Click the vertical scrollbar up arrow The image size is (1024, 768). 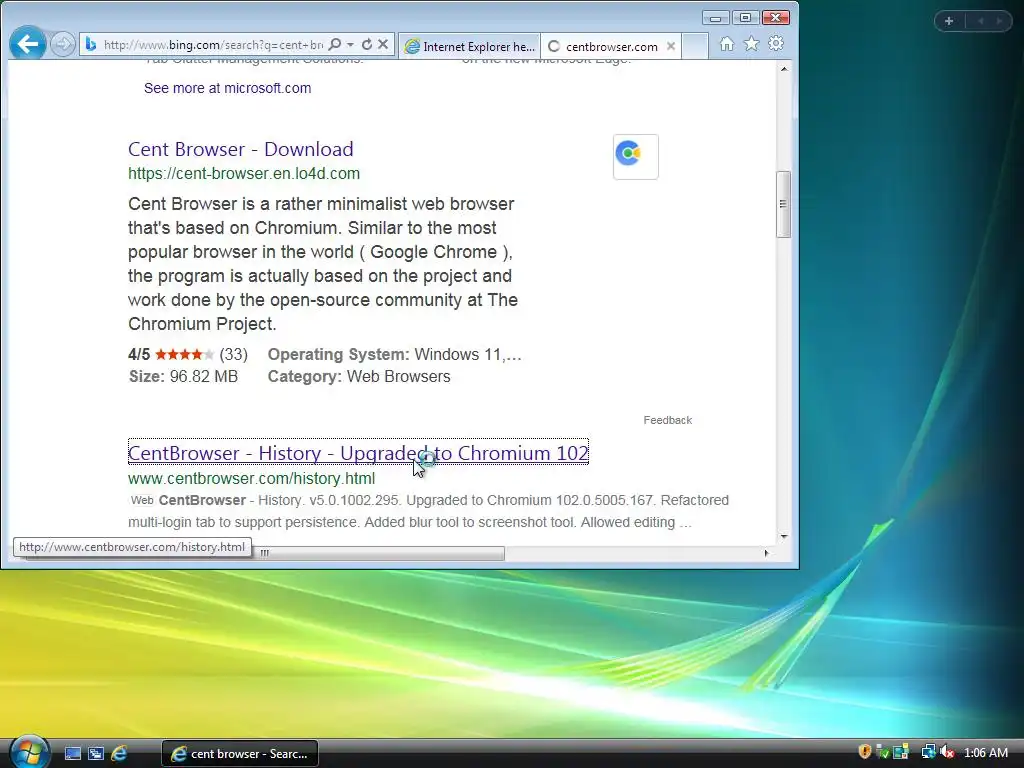[784, 69]
